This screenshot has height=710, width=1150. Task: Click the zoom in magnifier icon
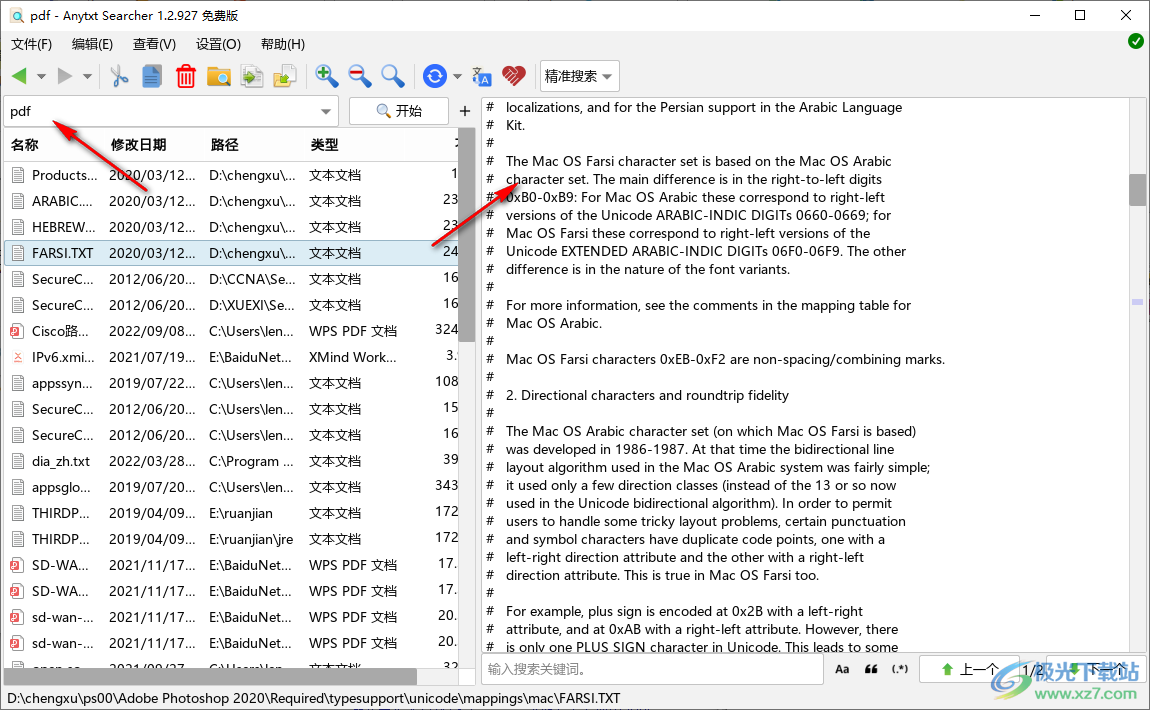[326, 75]
